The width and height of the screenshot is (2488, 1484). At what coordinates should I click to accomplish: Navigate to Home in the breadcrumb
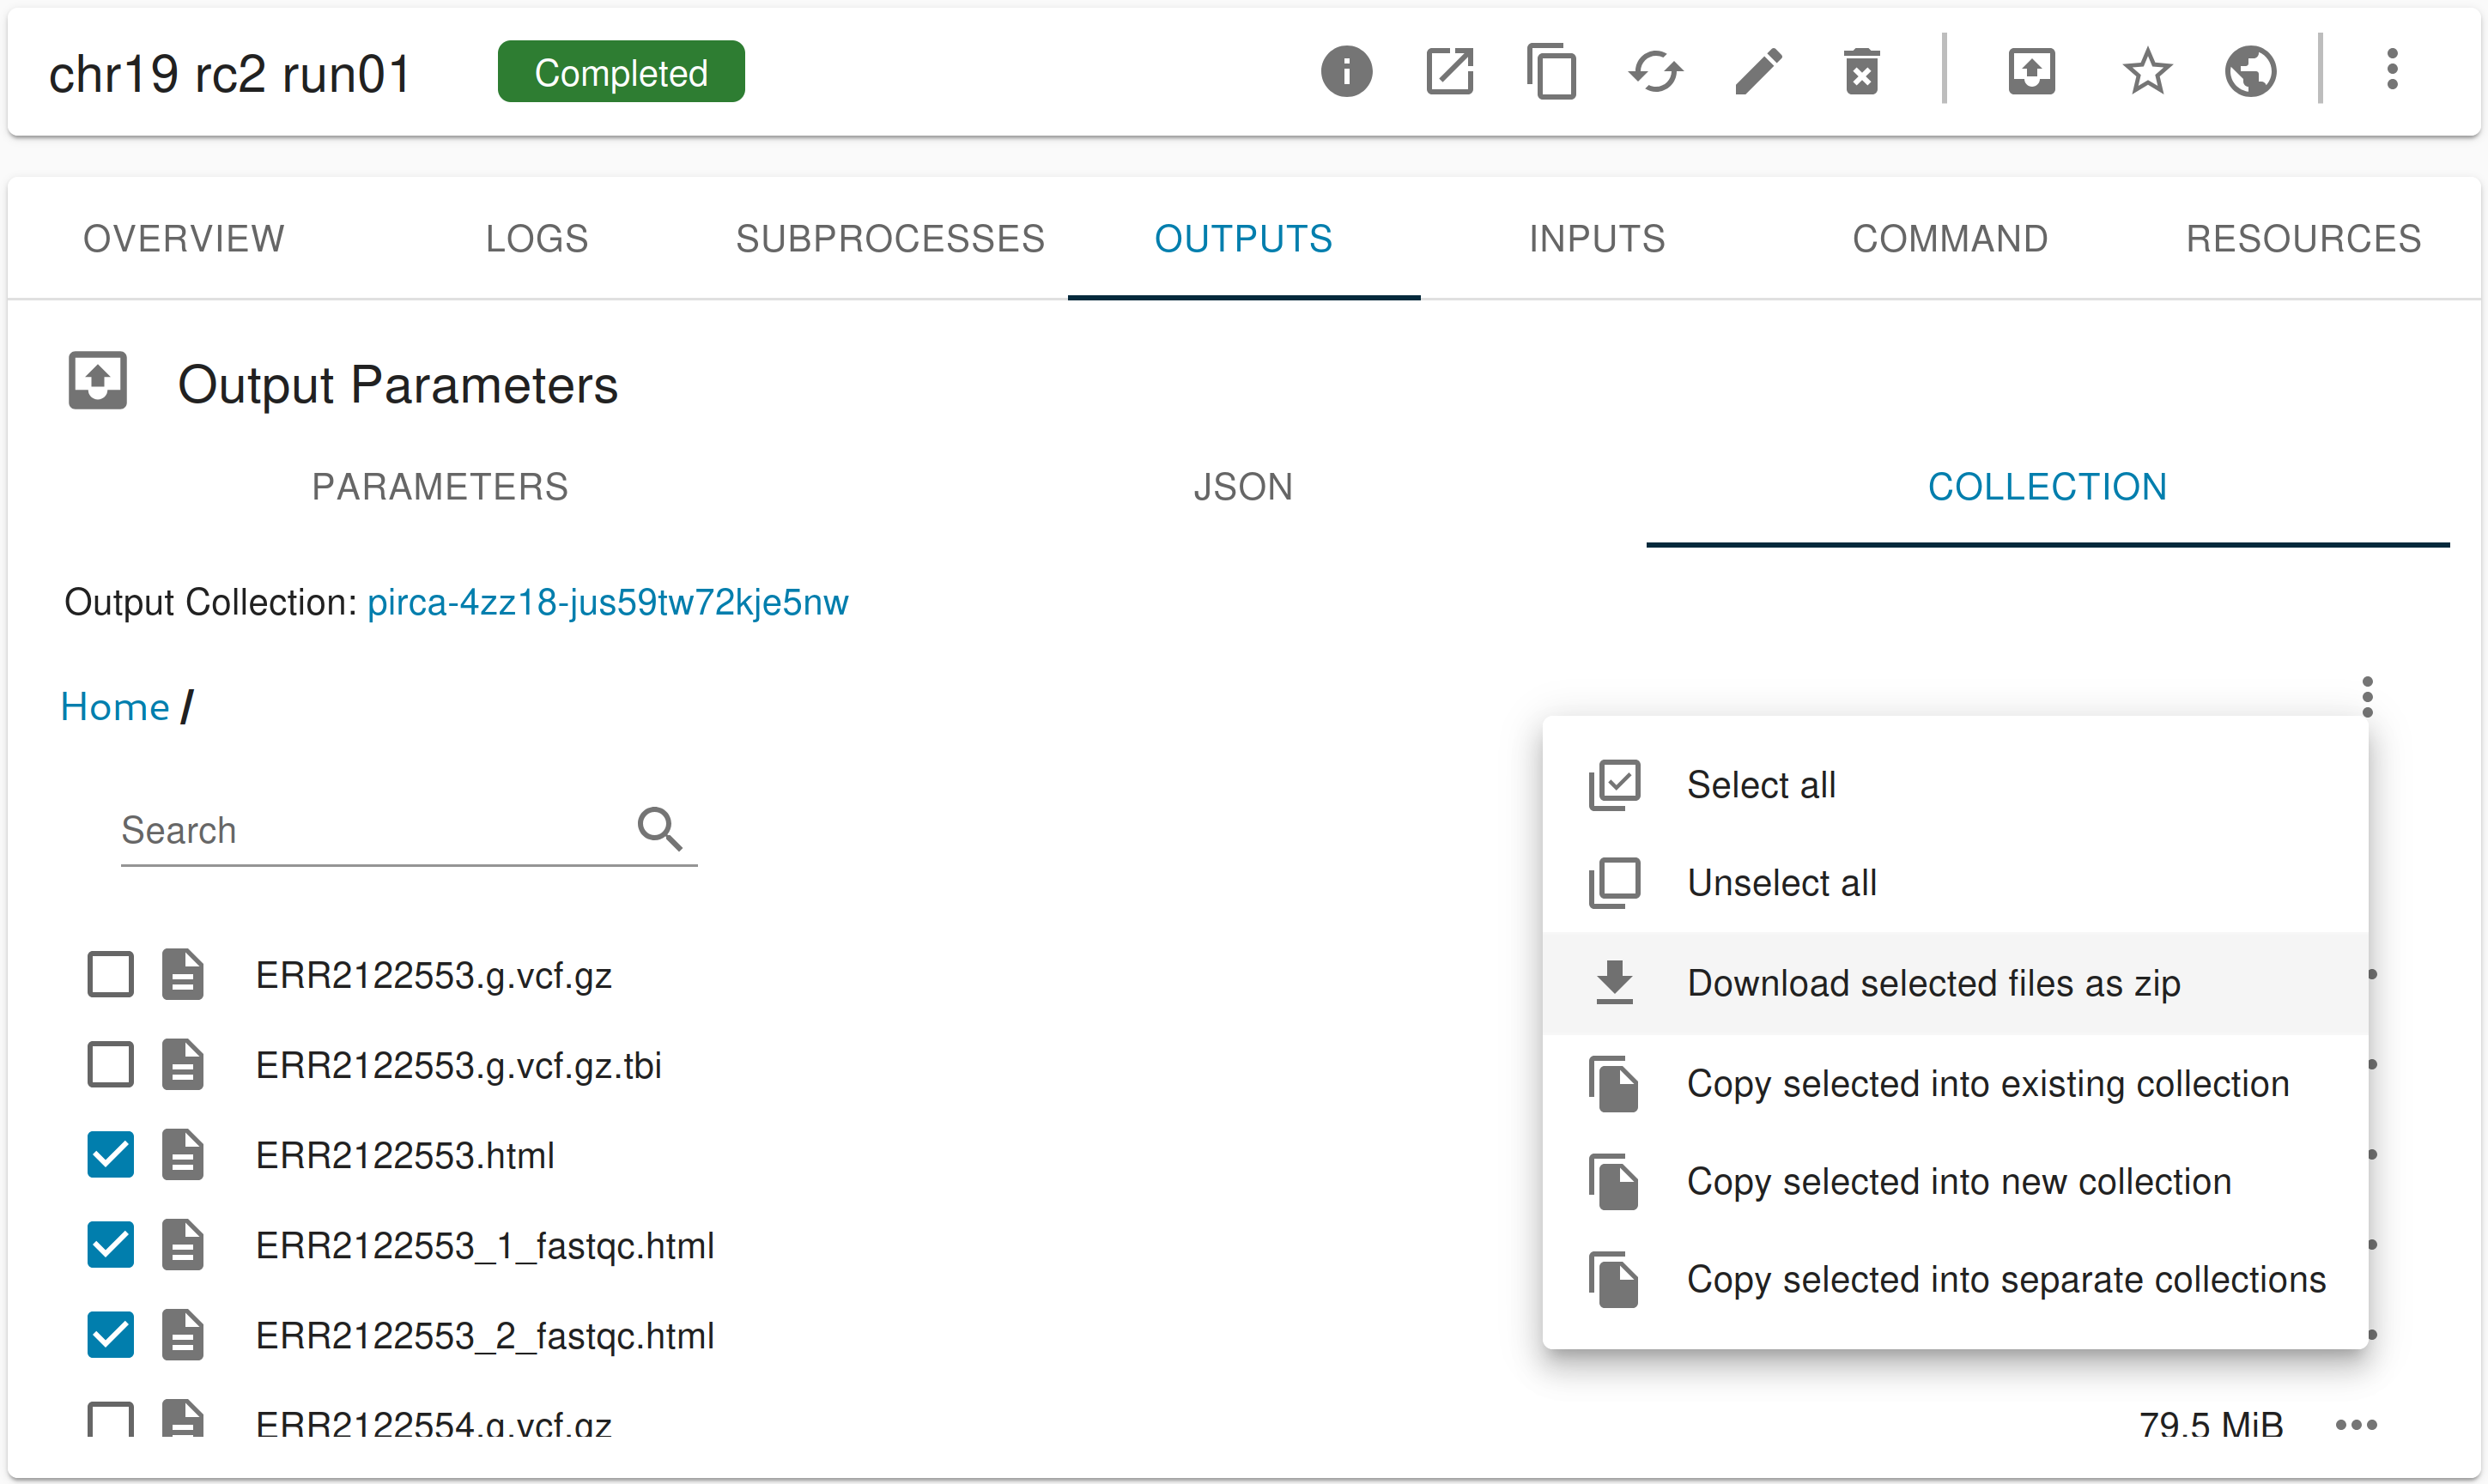115,706
